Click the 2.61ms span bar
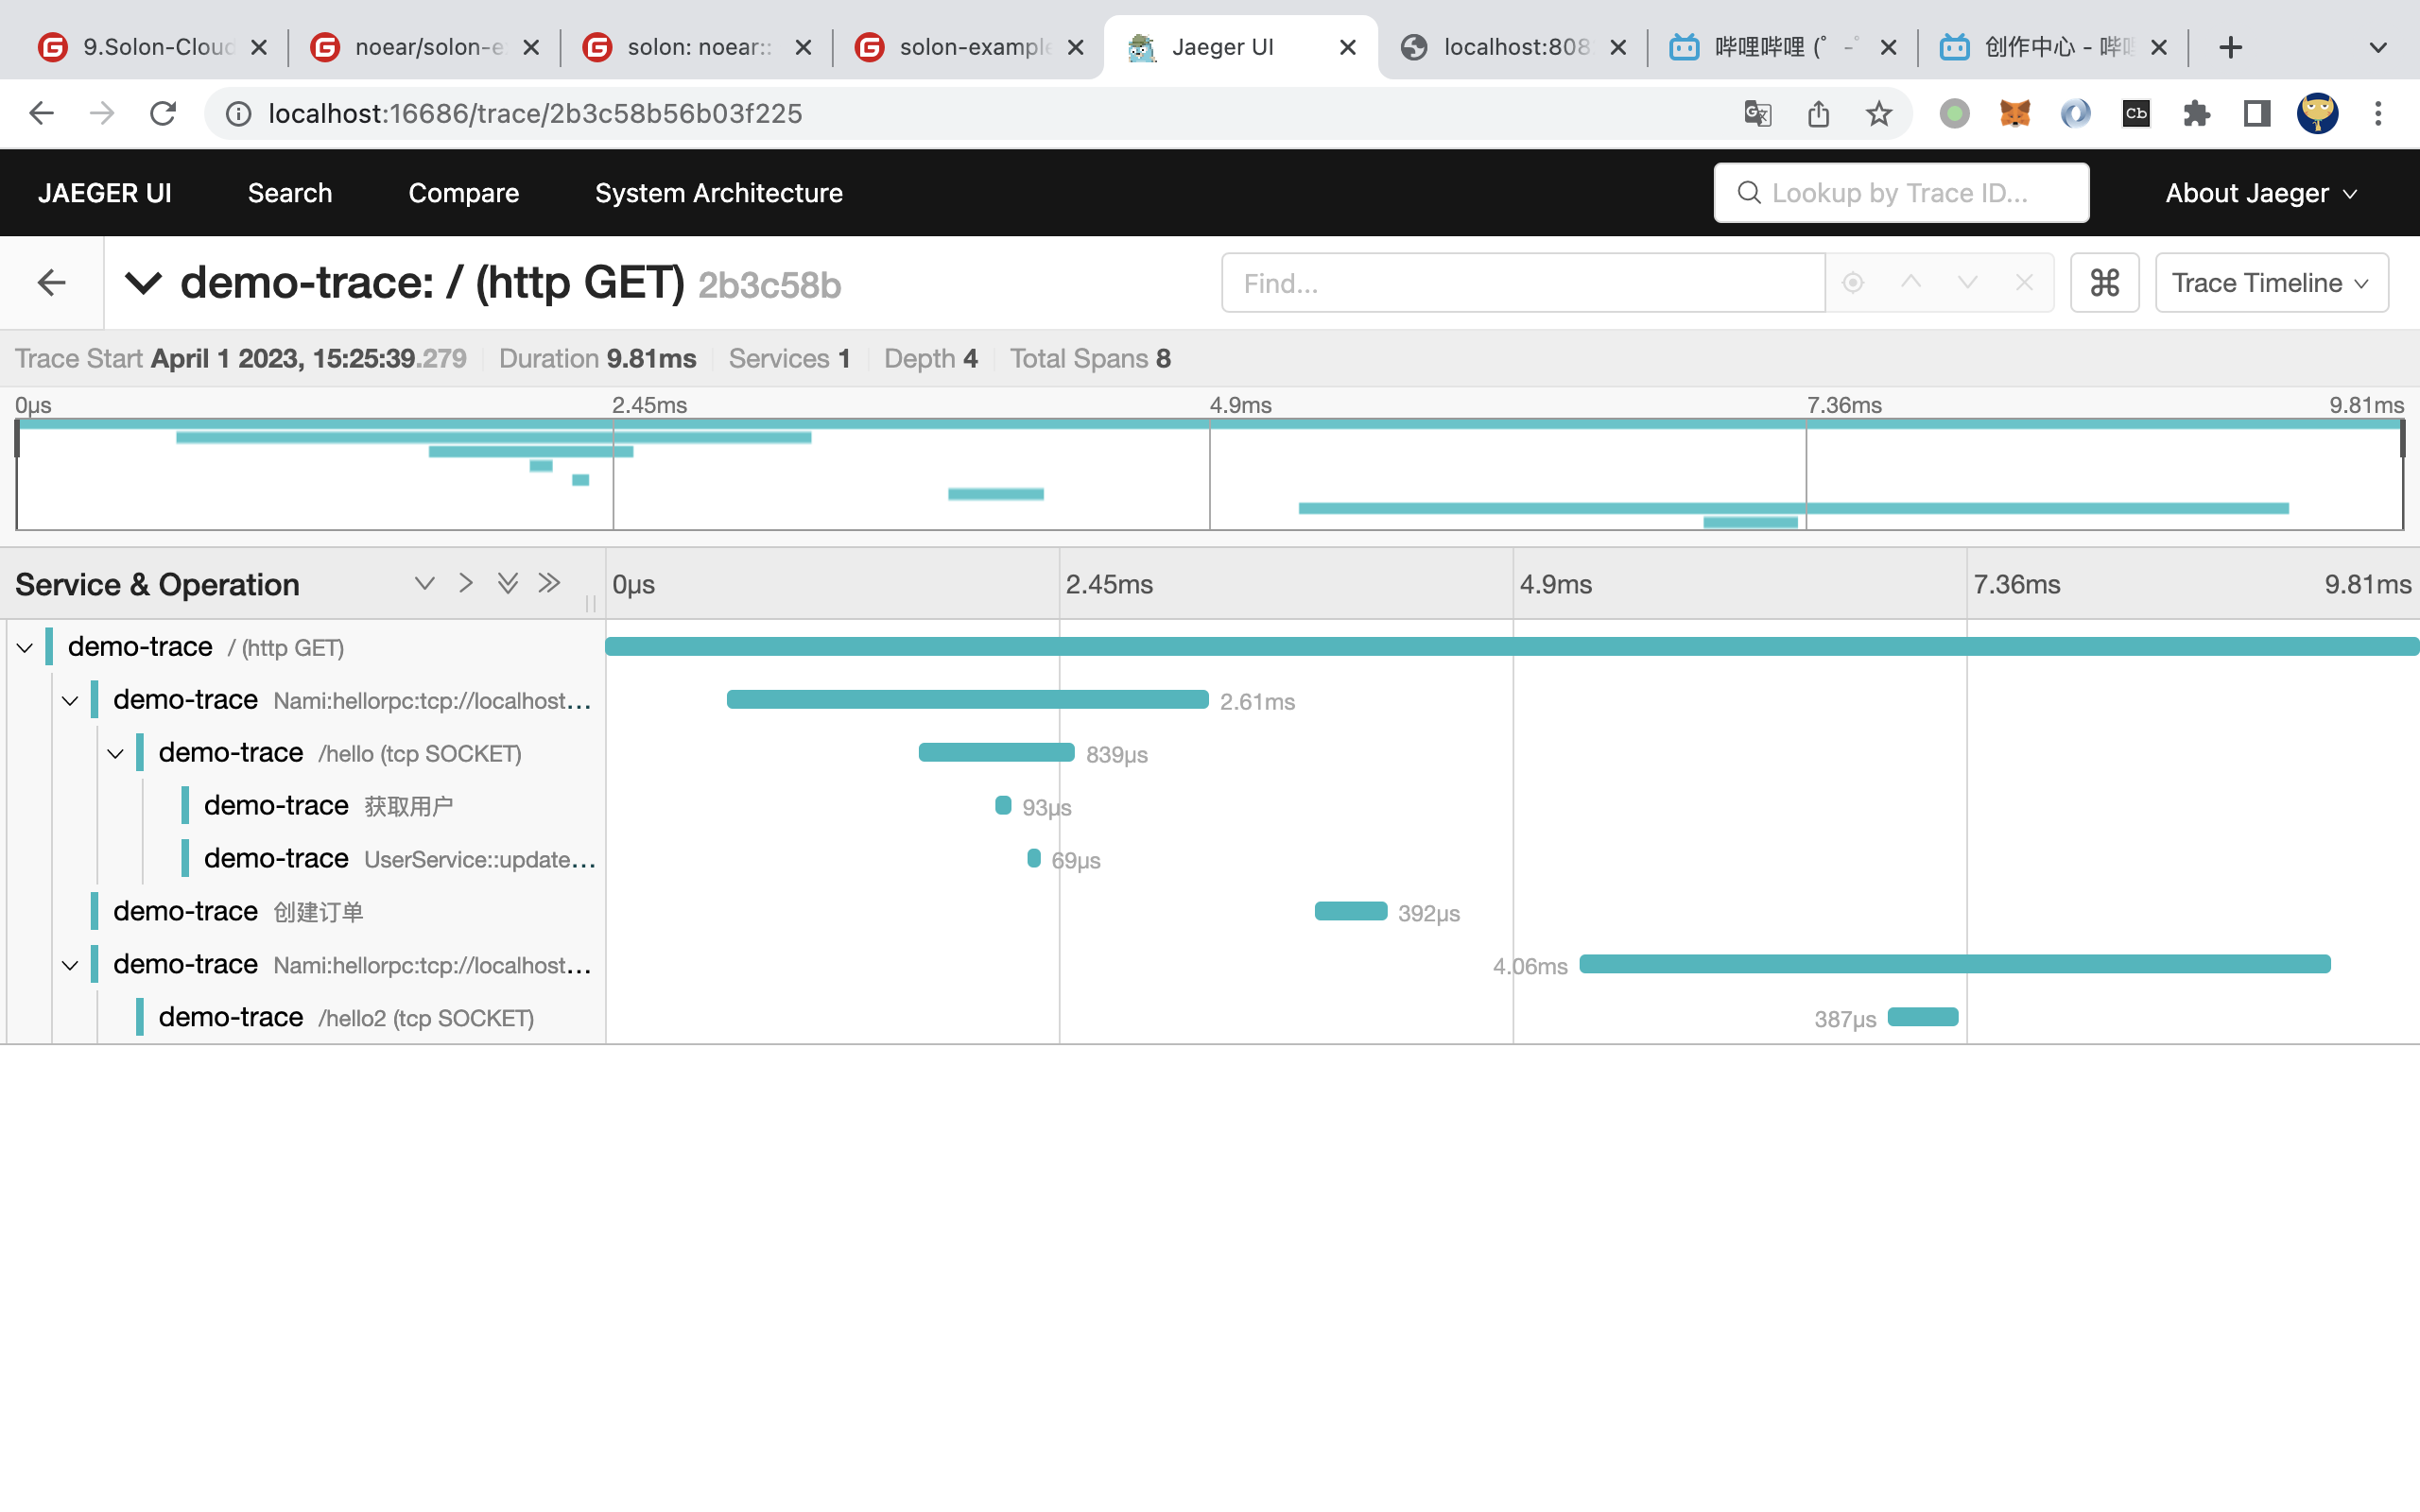2420x1512 pixels. [x=967, y=700]
